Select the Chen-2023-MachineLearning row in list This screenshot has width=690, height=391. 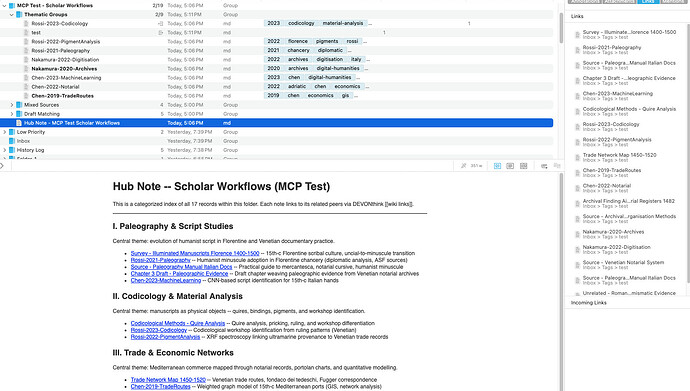(276, 77)
